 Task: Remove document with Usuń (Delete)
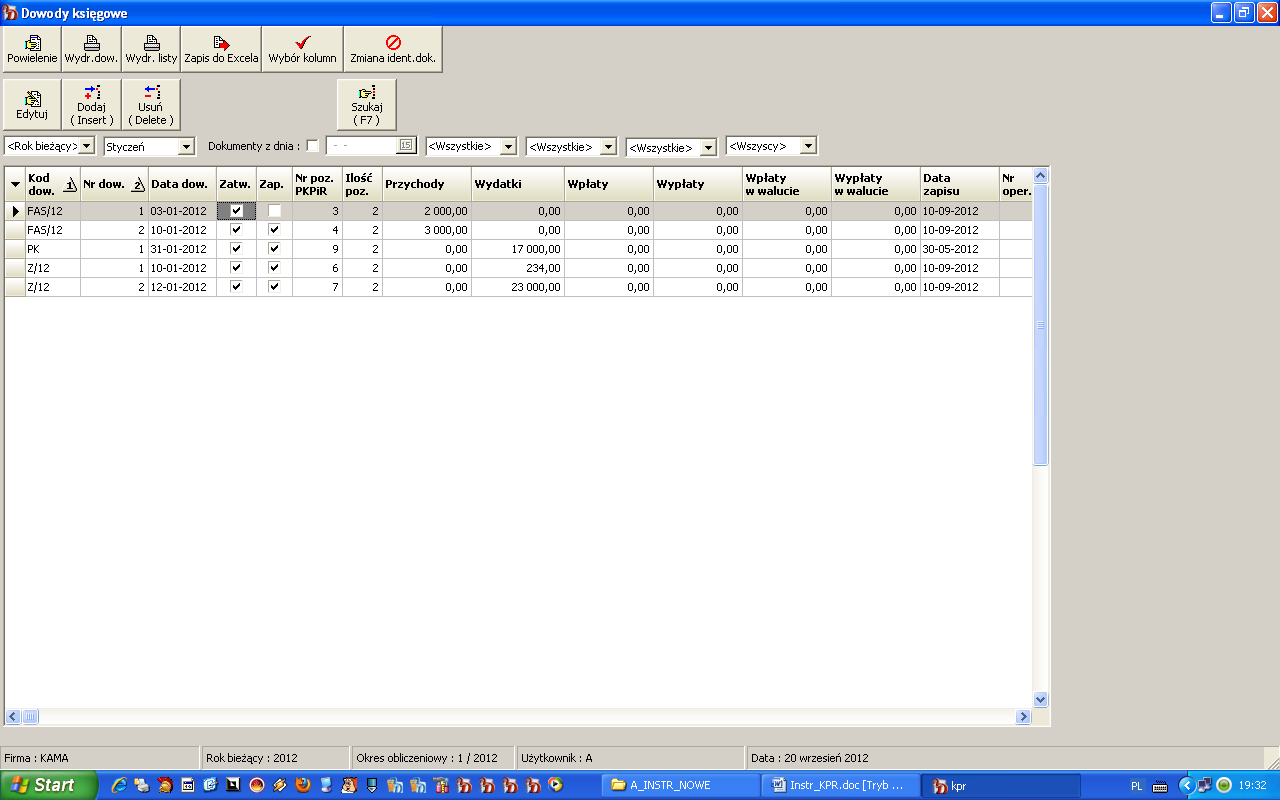point(151,105)
